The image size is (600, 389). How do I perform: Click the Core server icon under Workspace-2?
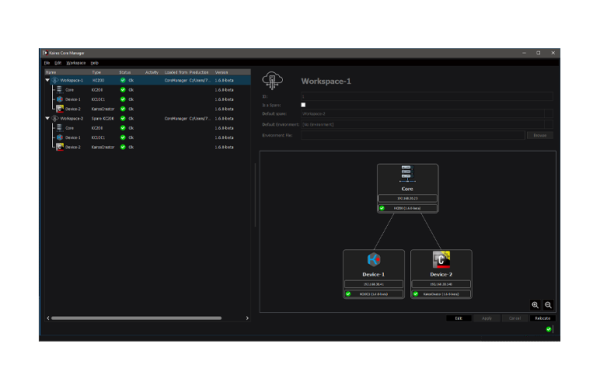click(59, 128)
